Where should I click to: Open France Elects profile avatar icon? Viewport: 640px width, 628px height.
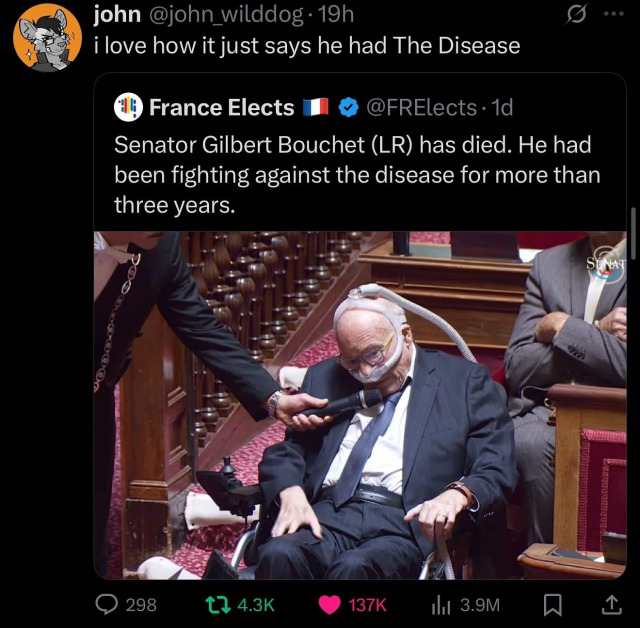click(128, 106)
